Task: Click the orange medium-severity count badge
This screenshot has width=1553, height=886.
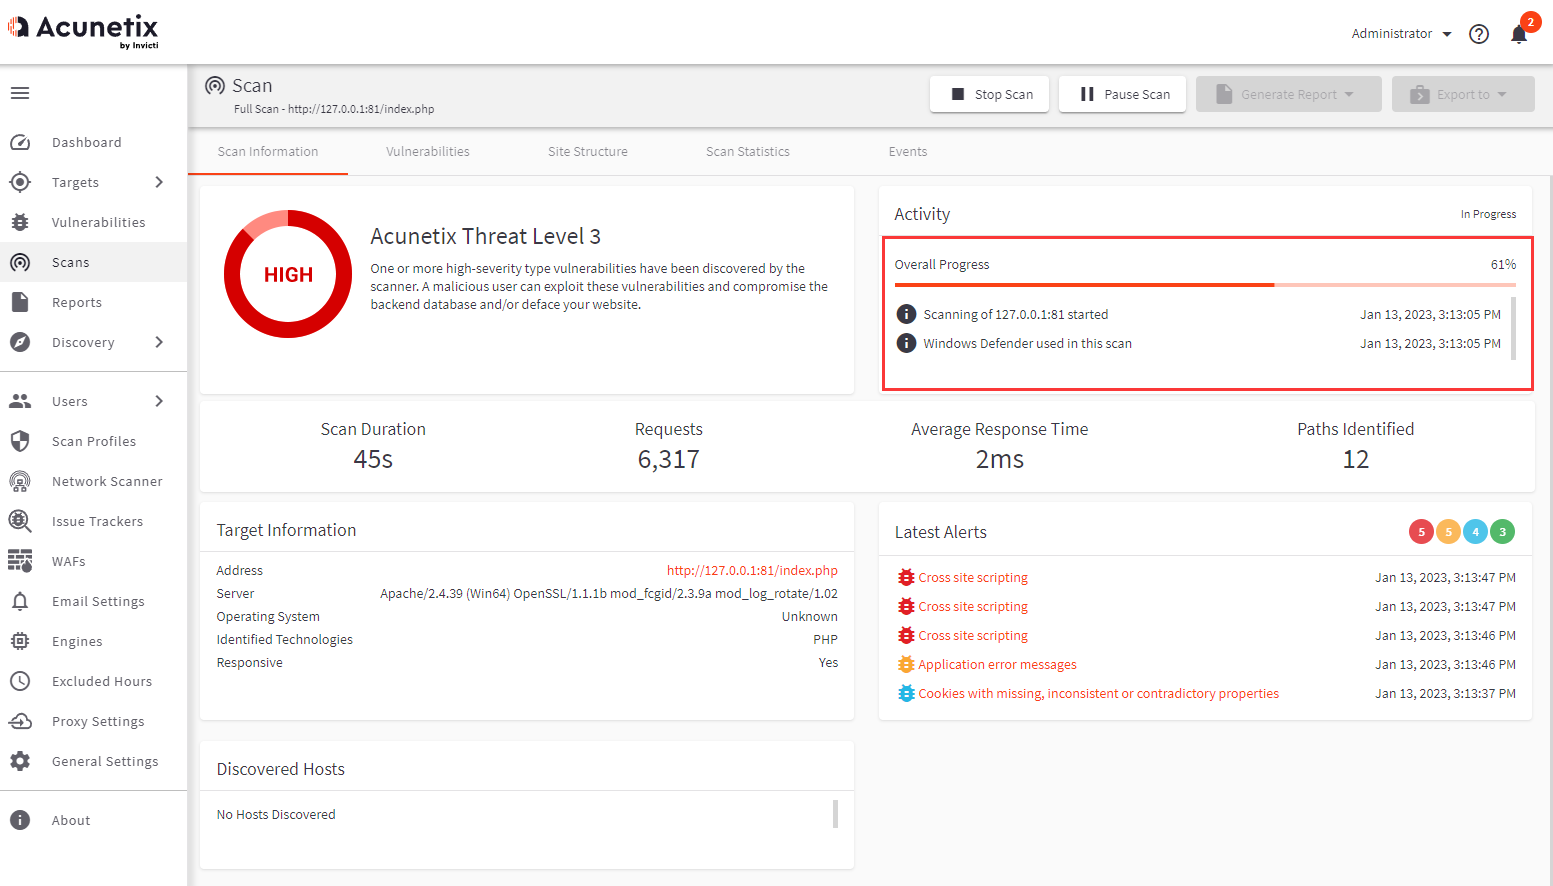Action: [x=1448, y=532]
